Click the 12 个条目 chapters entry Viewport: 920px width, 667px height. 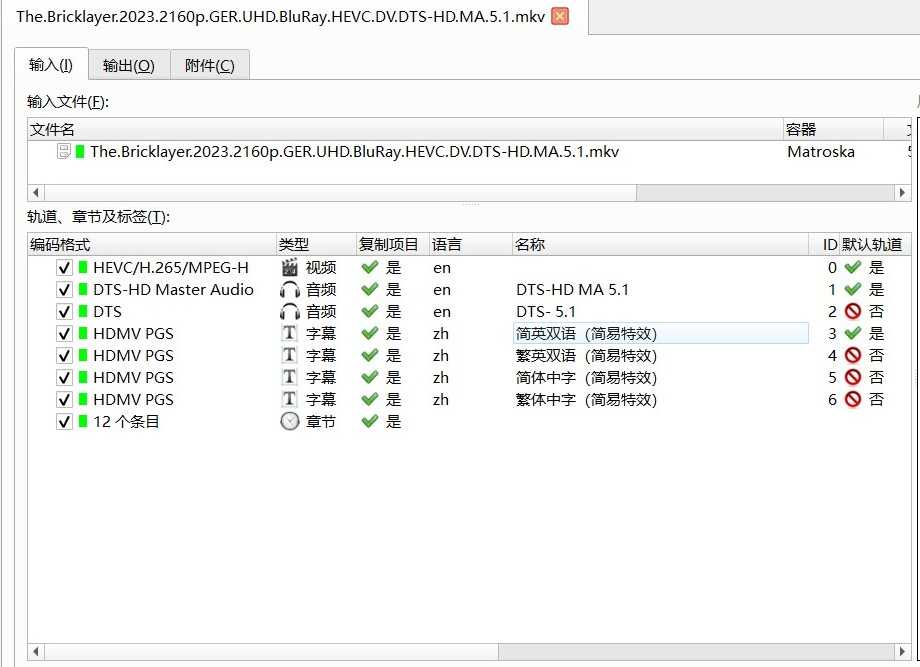pos(126,421)
